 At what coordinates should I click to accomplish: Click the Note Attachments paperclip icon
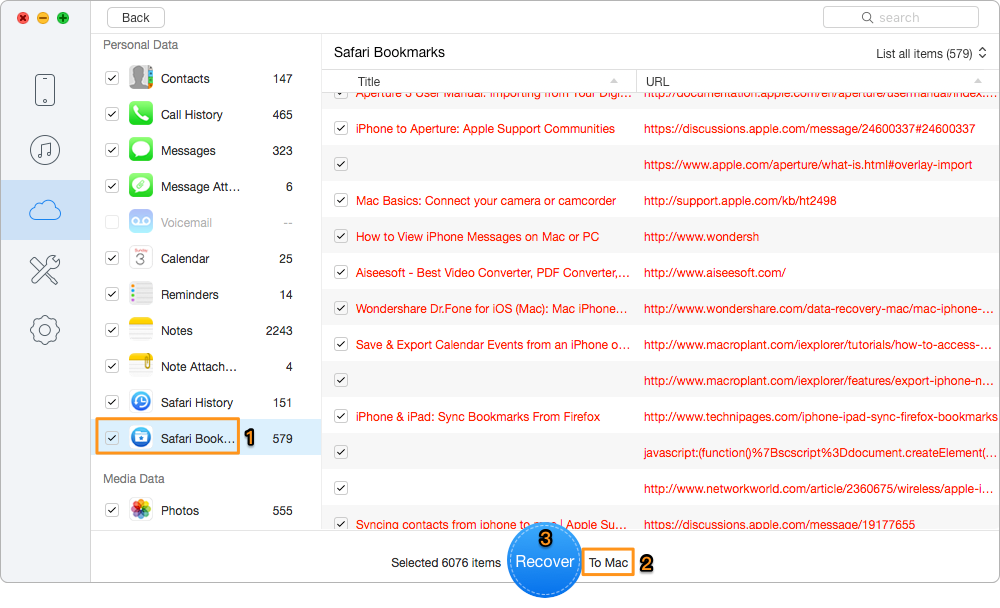click(141, 366)
